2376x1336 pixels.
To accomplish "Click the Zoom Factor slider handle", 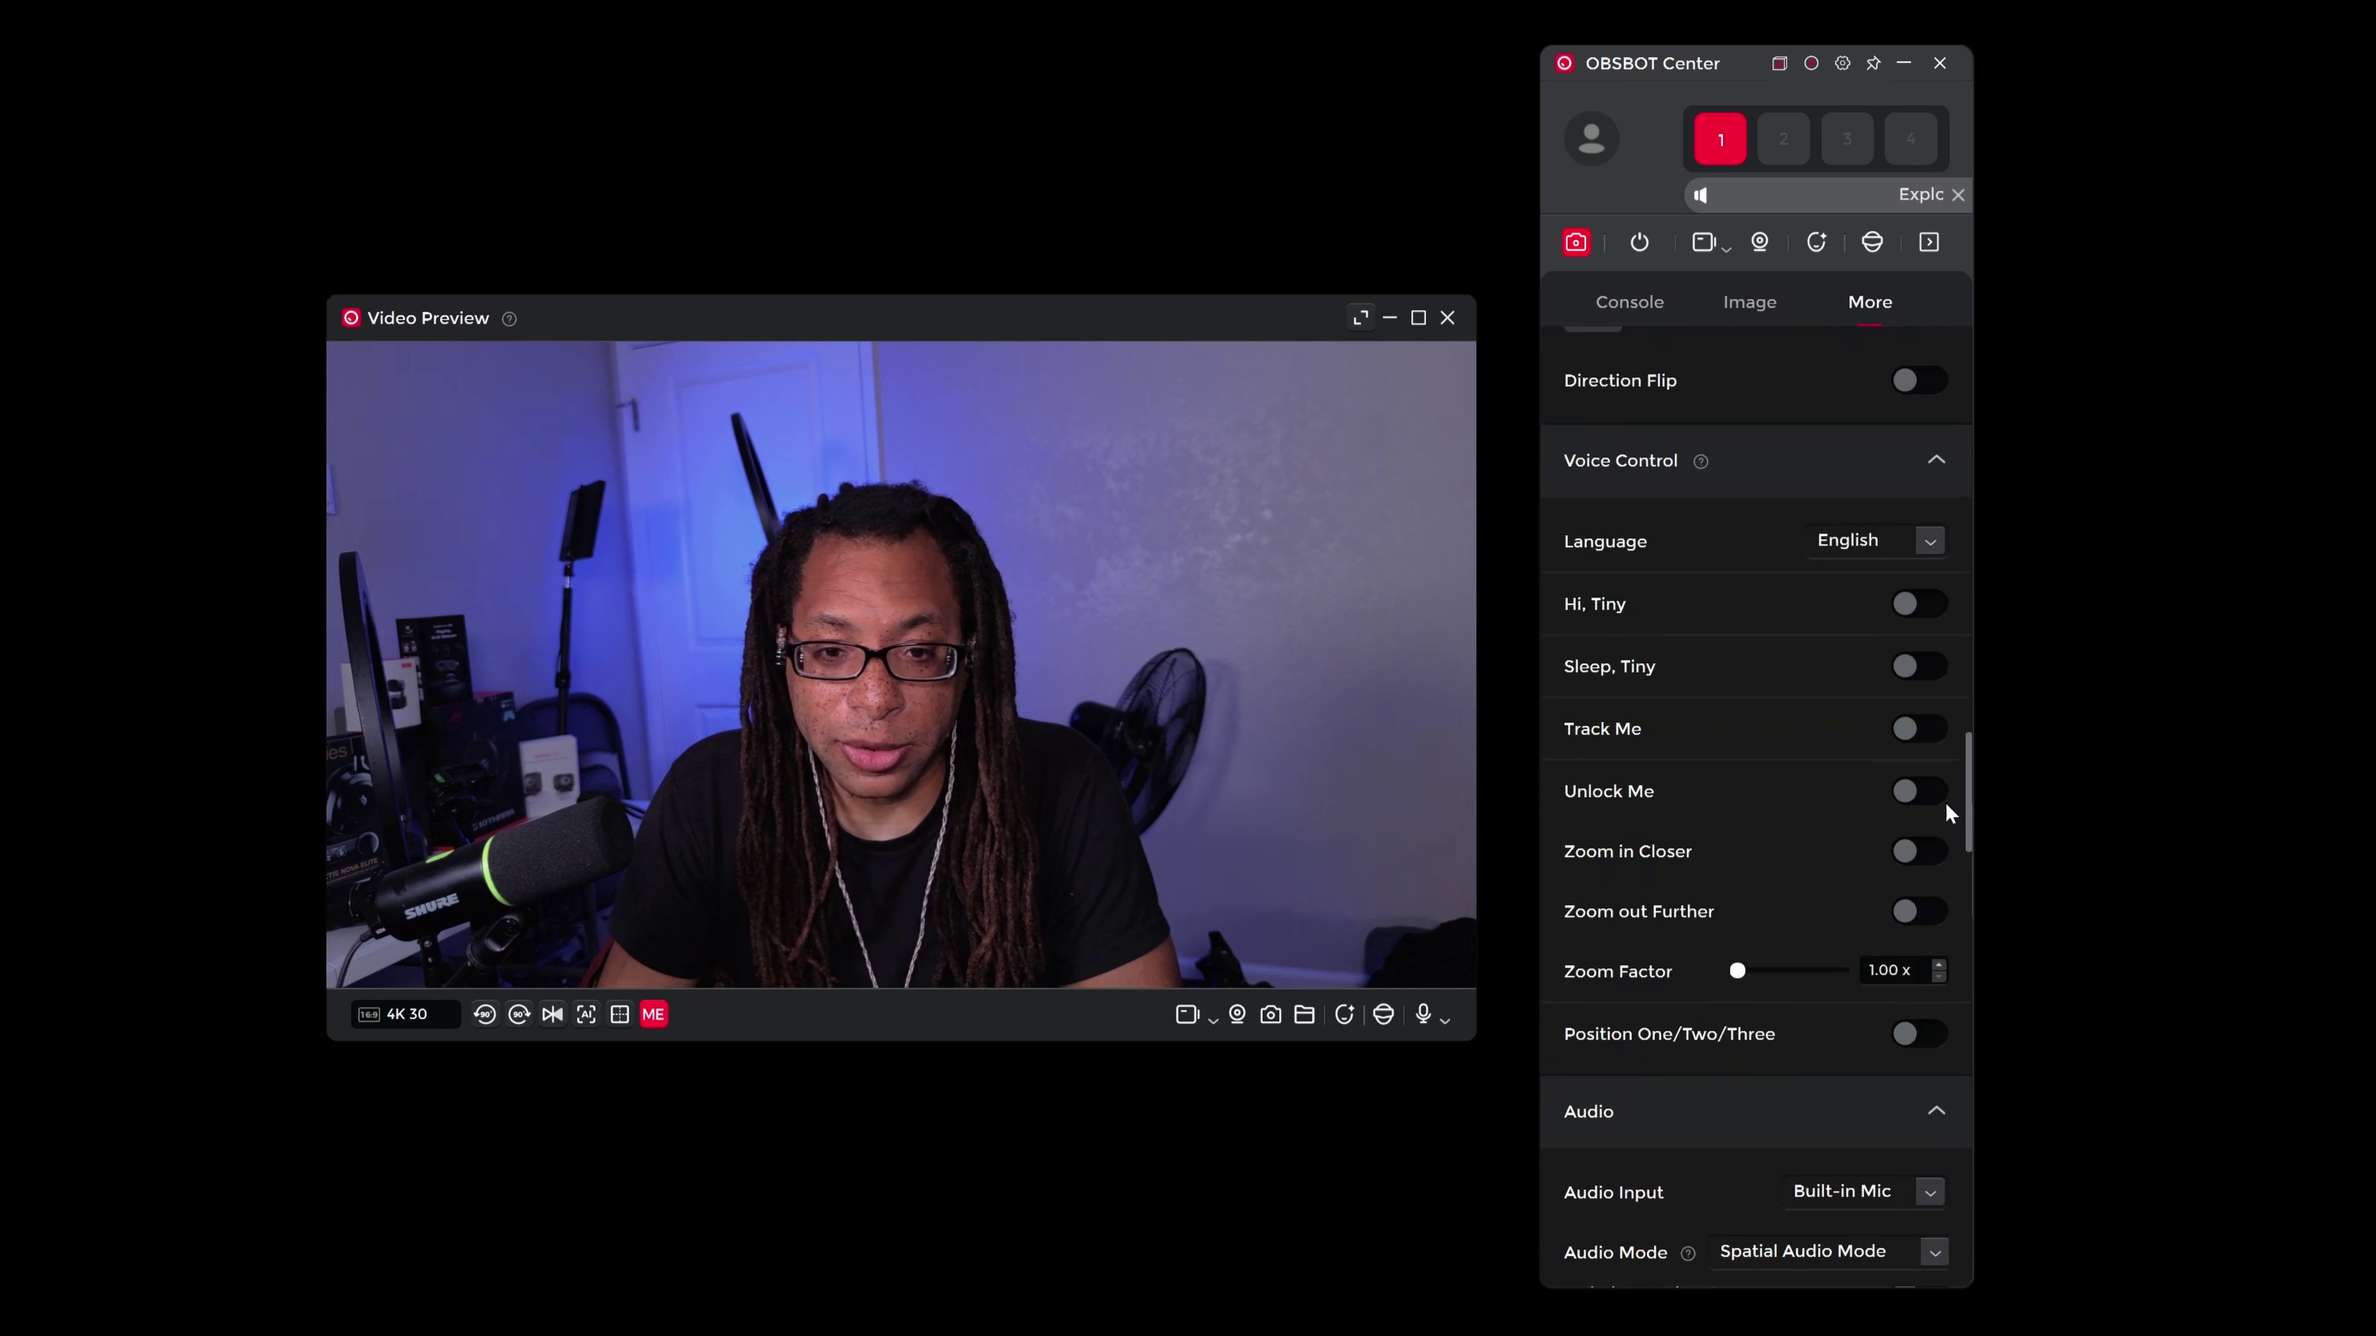I will (x=1738, y=971).
